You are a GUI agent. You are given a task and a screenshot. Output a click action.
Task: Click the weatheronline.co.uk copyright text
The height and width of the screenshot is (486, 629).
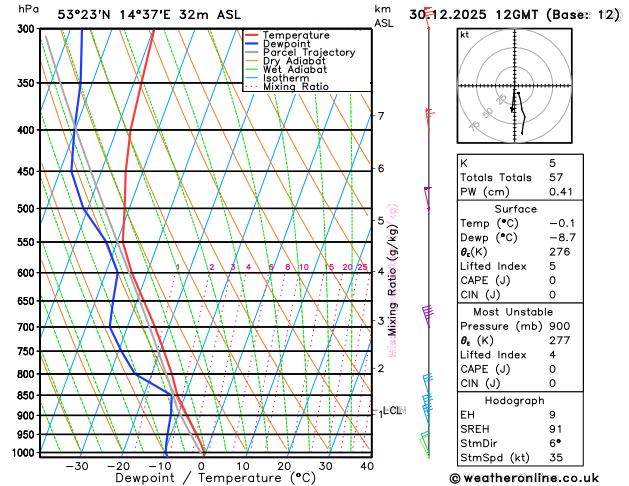click(x=524, y=478)
